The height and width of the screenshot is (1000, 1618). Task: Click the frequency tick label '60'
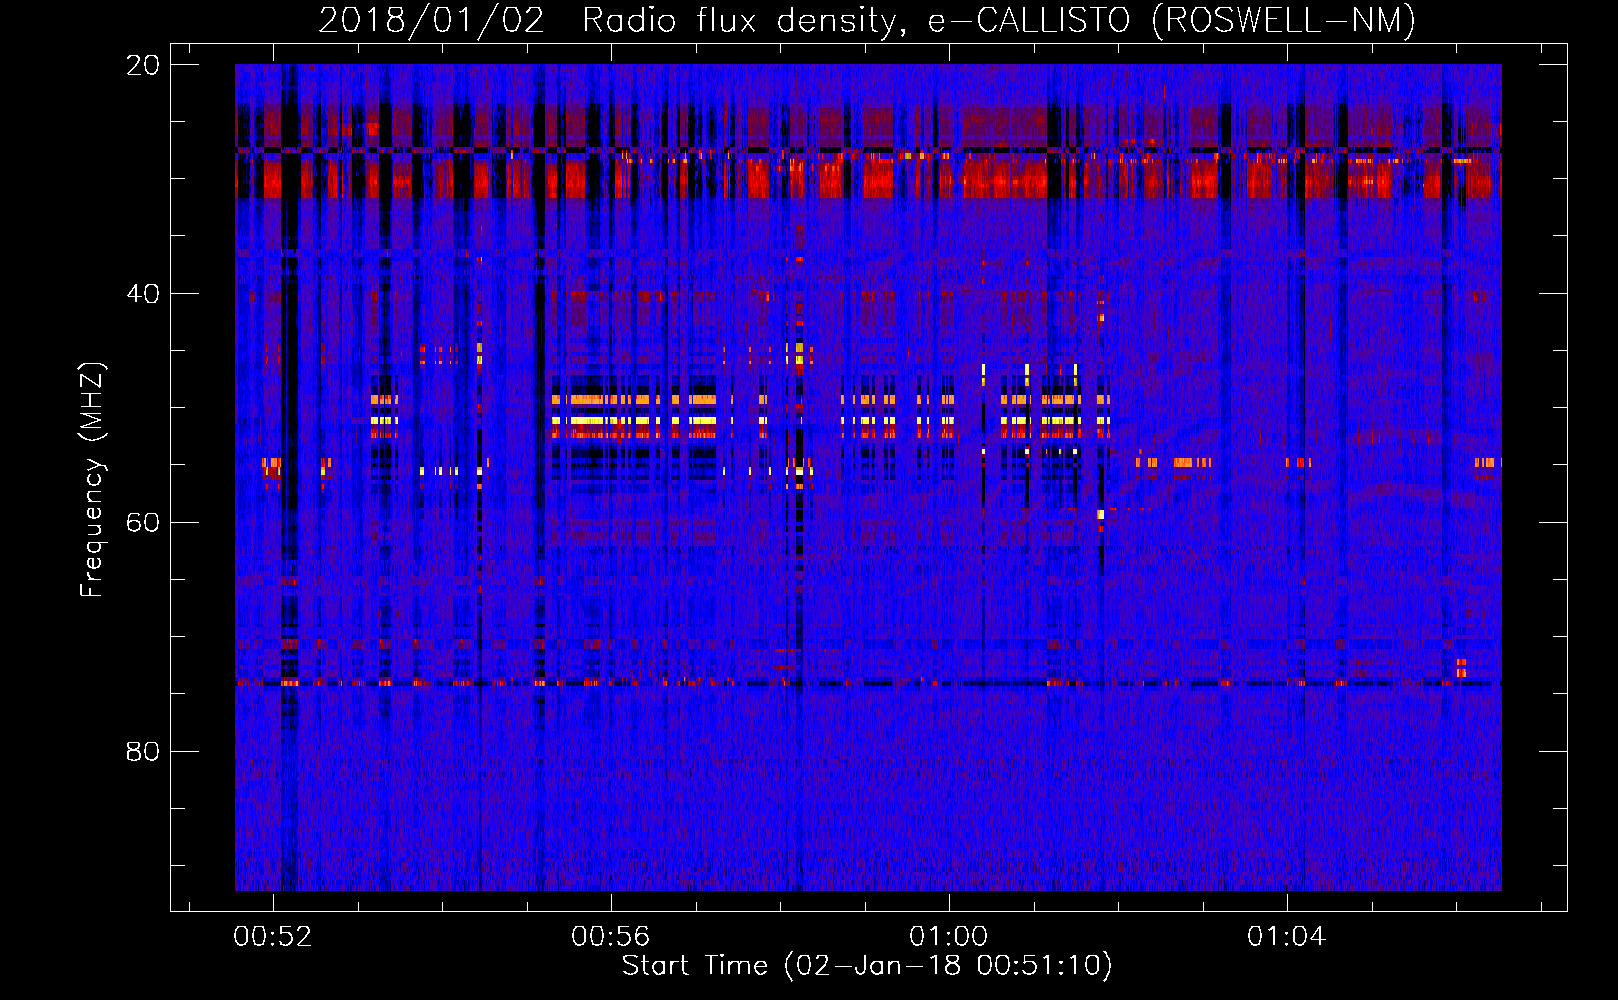click(143, 522)
